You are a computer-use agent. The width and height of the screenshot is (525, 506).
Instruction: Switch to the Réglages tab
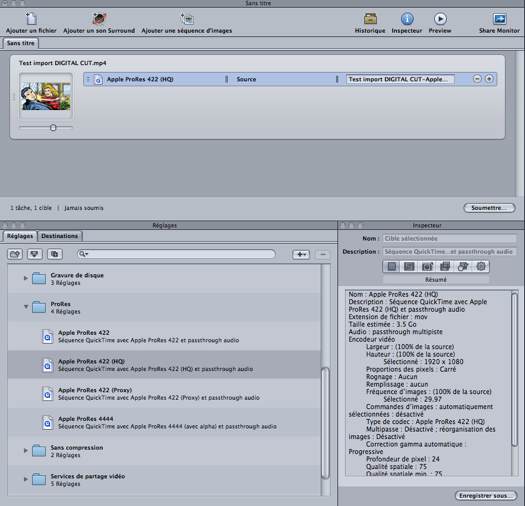[x=20, y=236]
